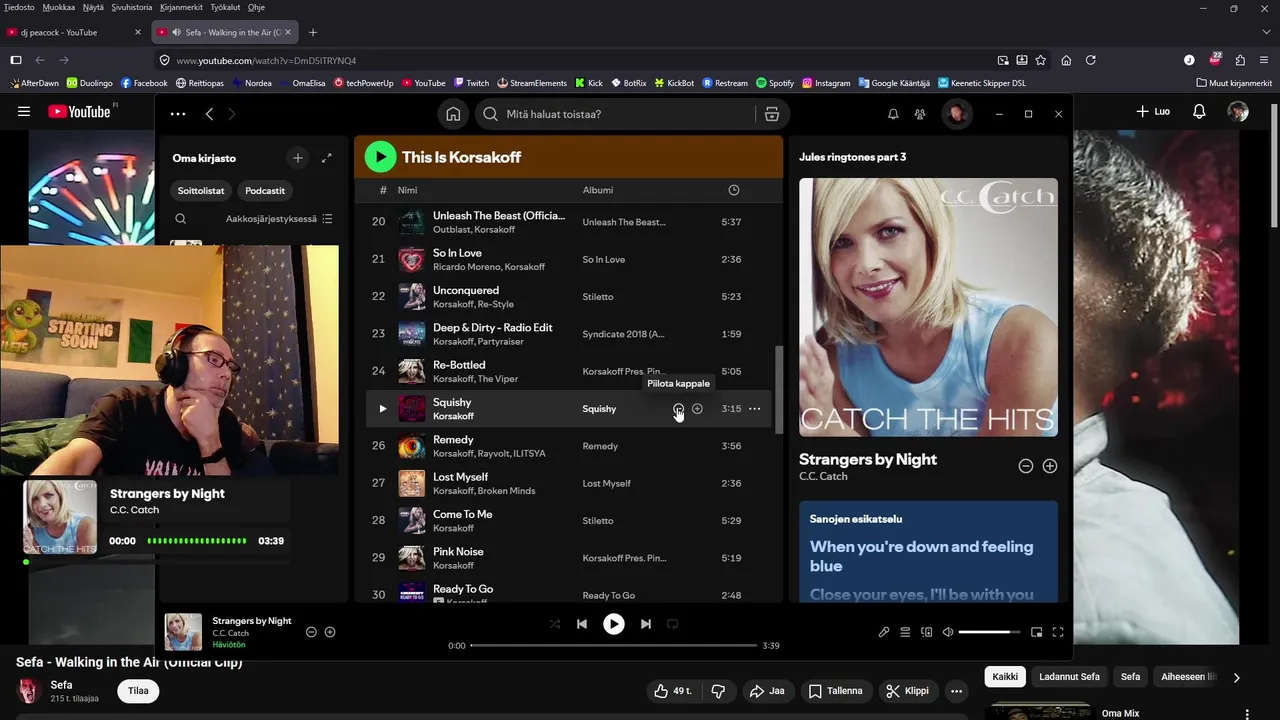Click Re-Bottled album thumbnail

(412, 371)
